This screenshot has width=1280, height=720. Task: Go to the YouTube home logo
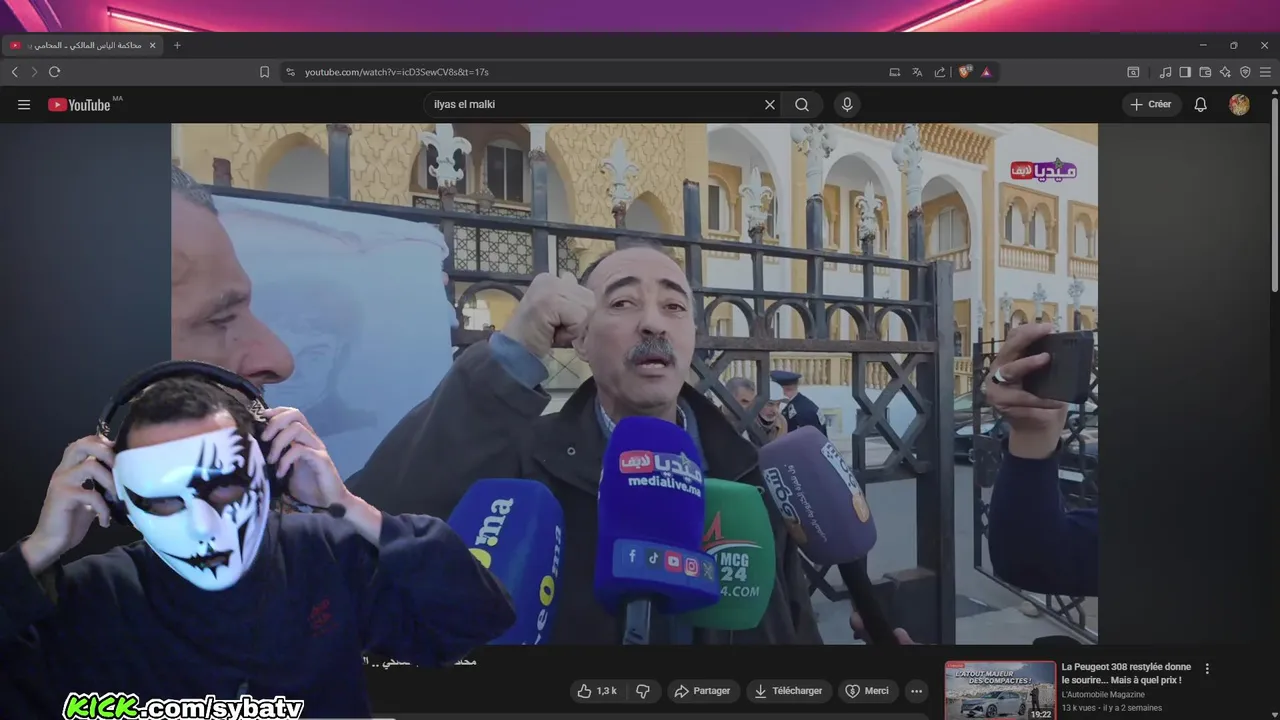tap(79, 104)
